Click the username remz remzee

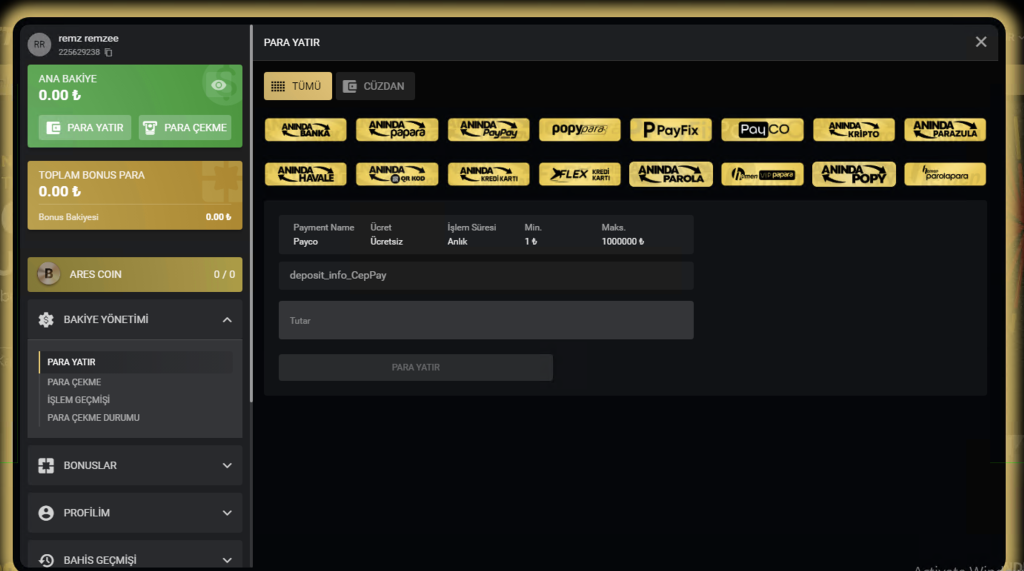click(x=88, y=39)
